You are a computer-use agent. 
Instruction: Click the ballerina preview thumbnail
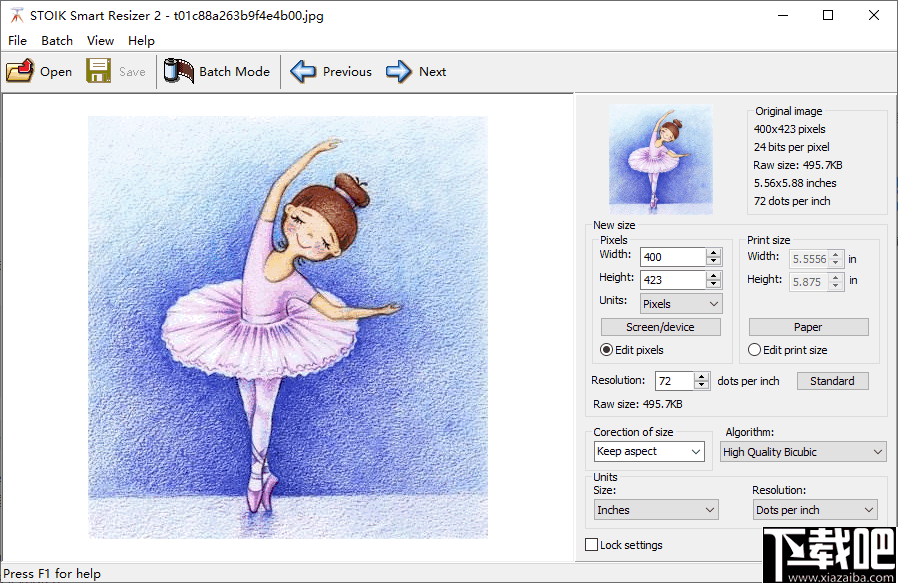click(660, 159)
